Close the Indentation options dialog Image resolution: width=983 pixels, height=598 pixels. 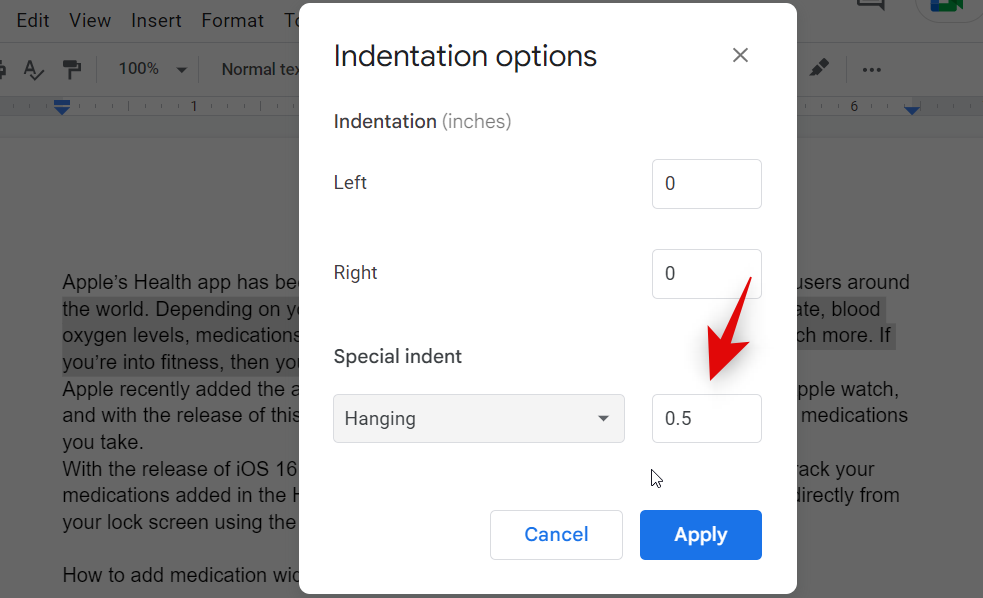coord(740,56)
